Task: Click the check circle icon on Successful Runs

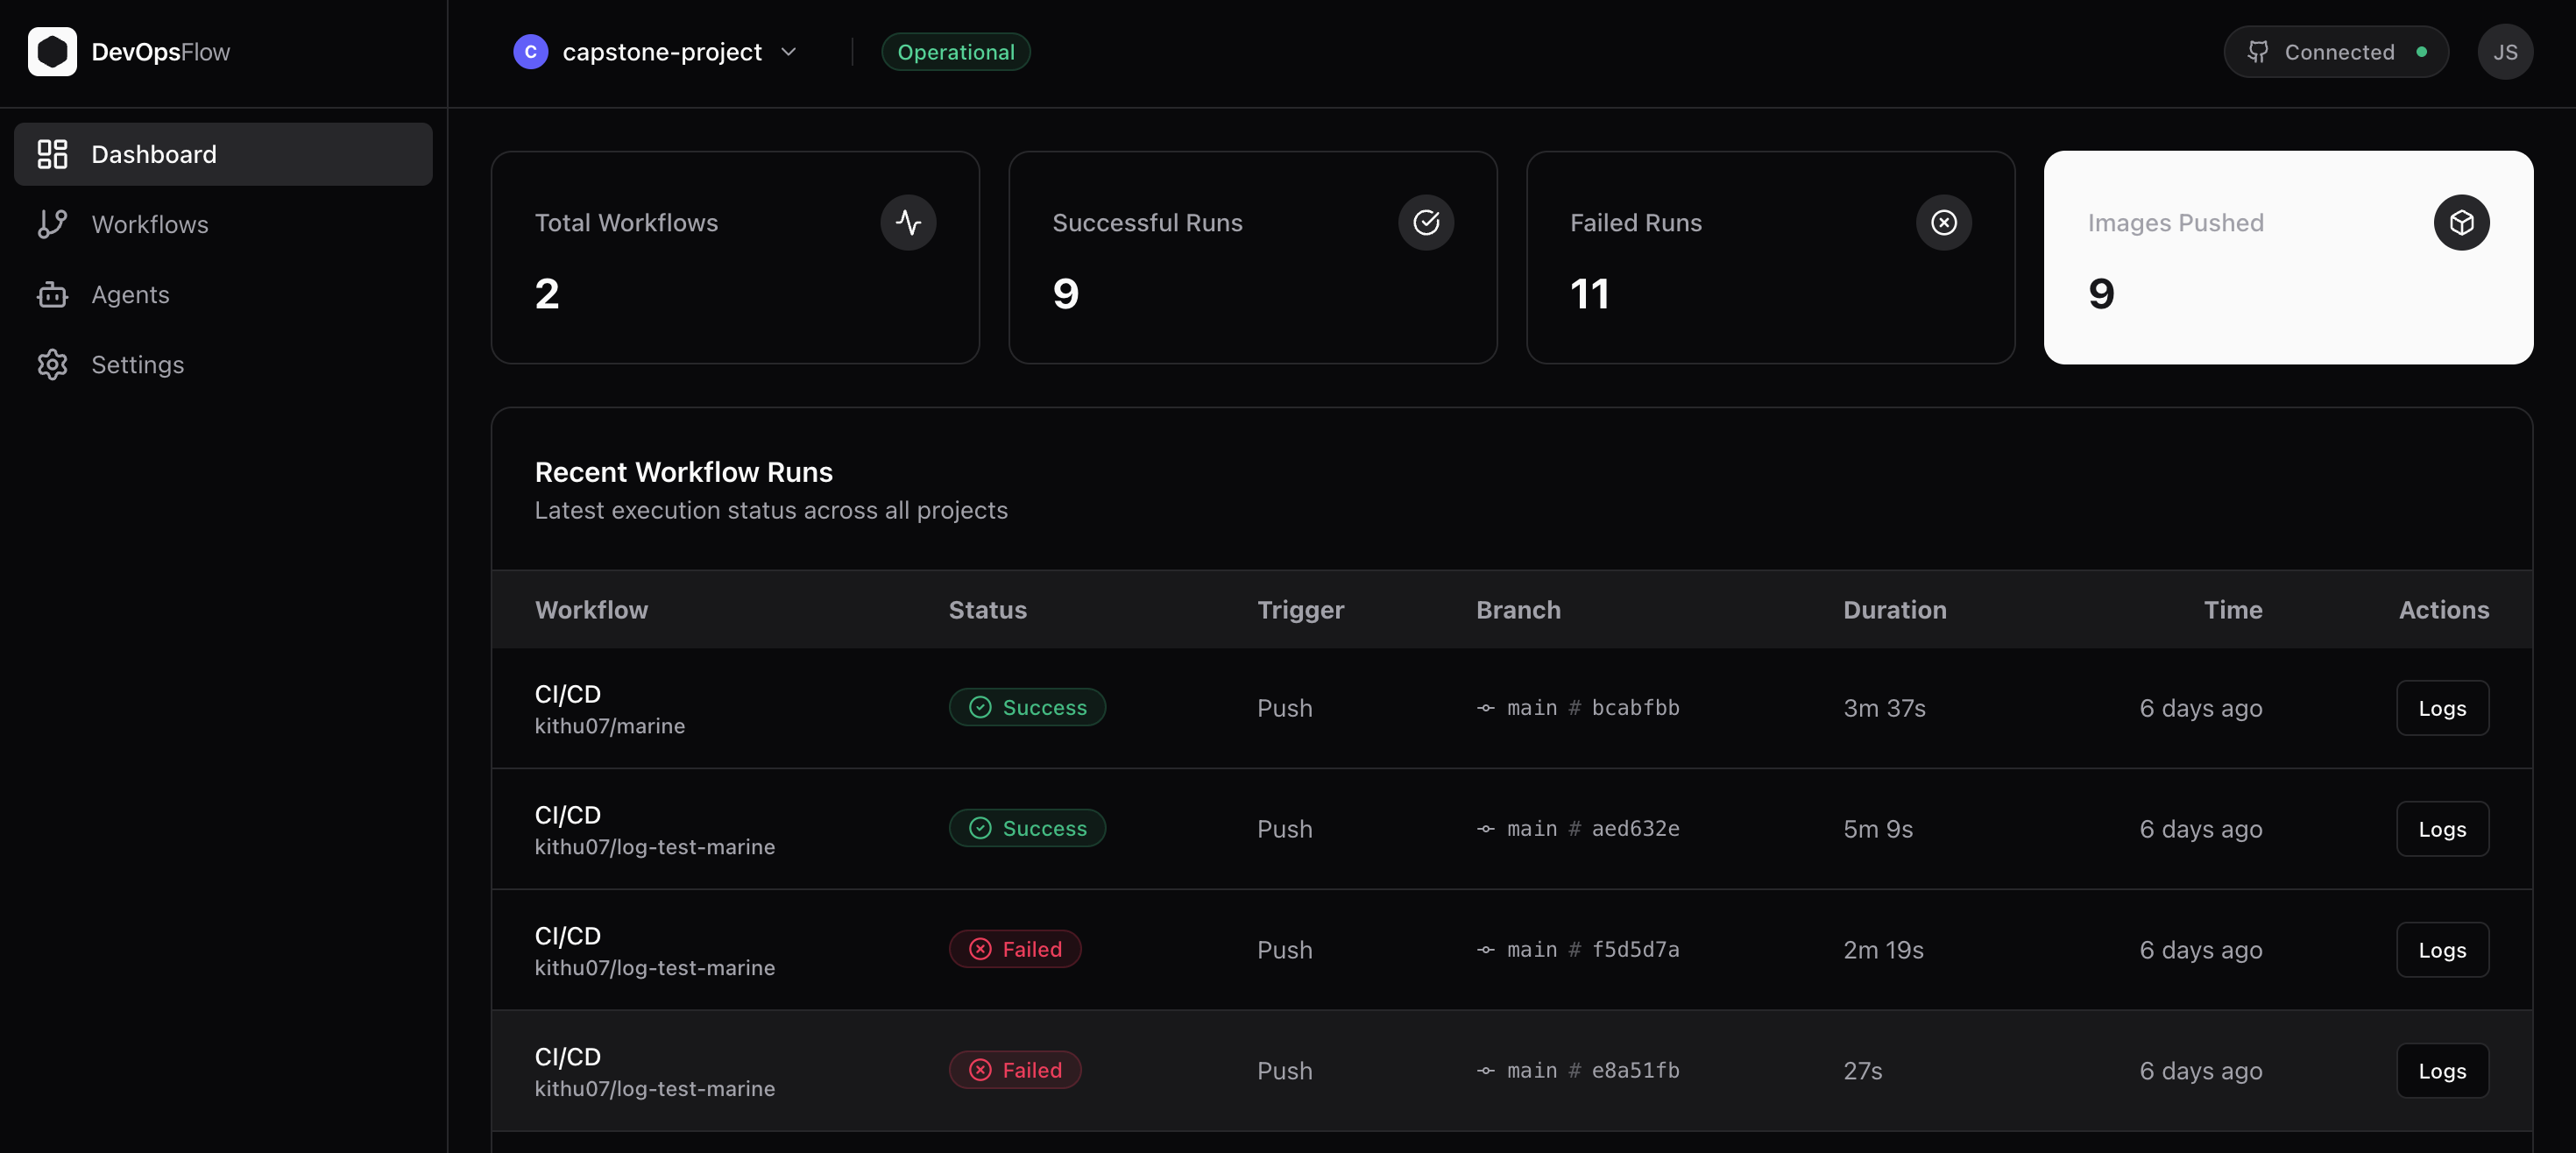Action: click(1427, 222)
